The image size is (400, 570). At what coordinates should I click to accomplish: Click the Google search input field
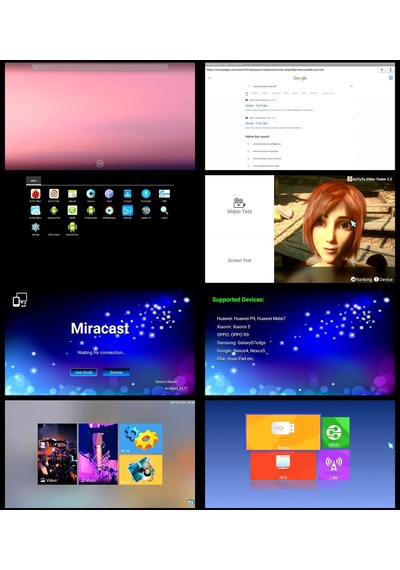300,87
